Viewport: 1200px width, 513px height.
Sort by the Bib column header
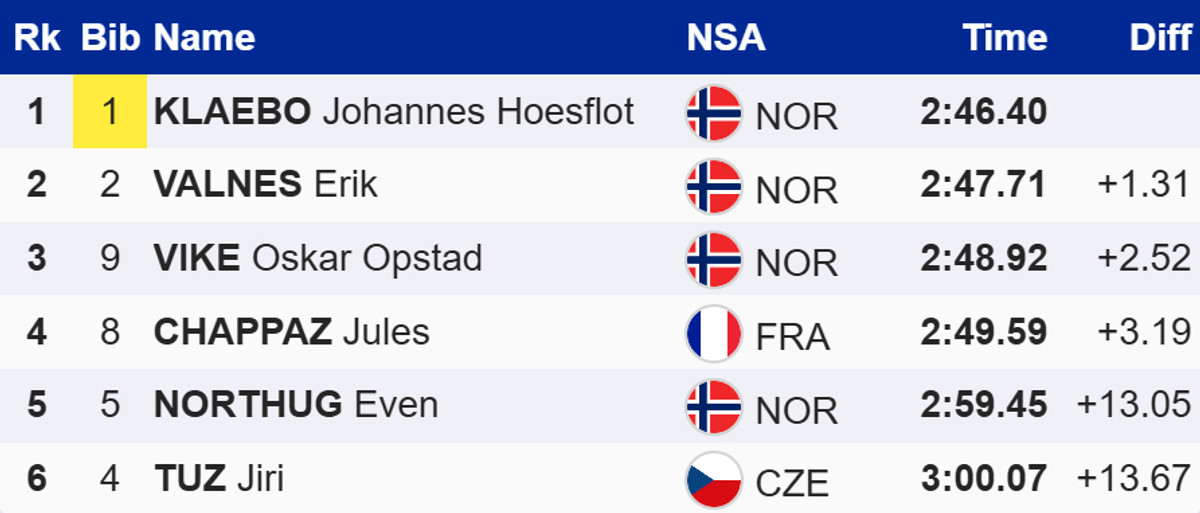click(110, 38)
